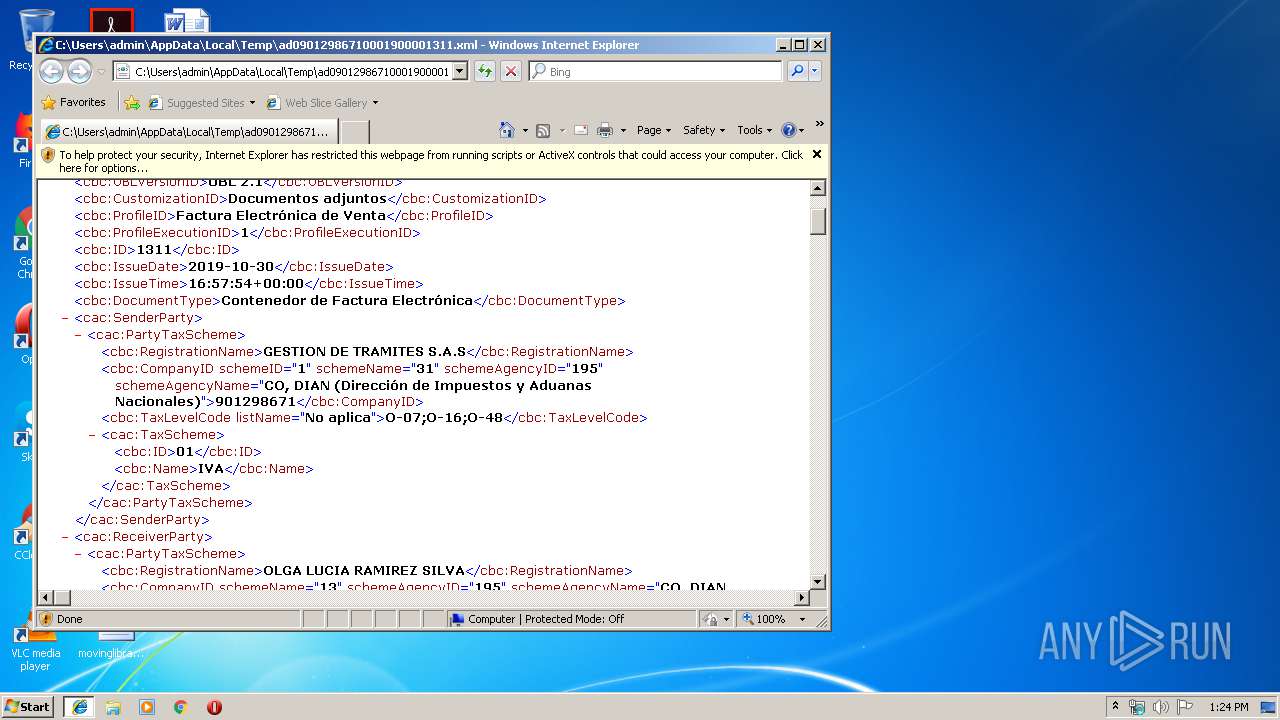Click the RSS Feeds icon
This screenshot has width=1280, height=720.
543,130
